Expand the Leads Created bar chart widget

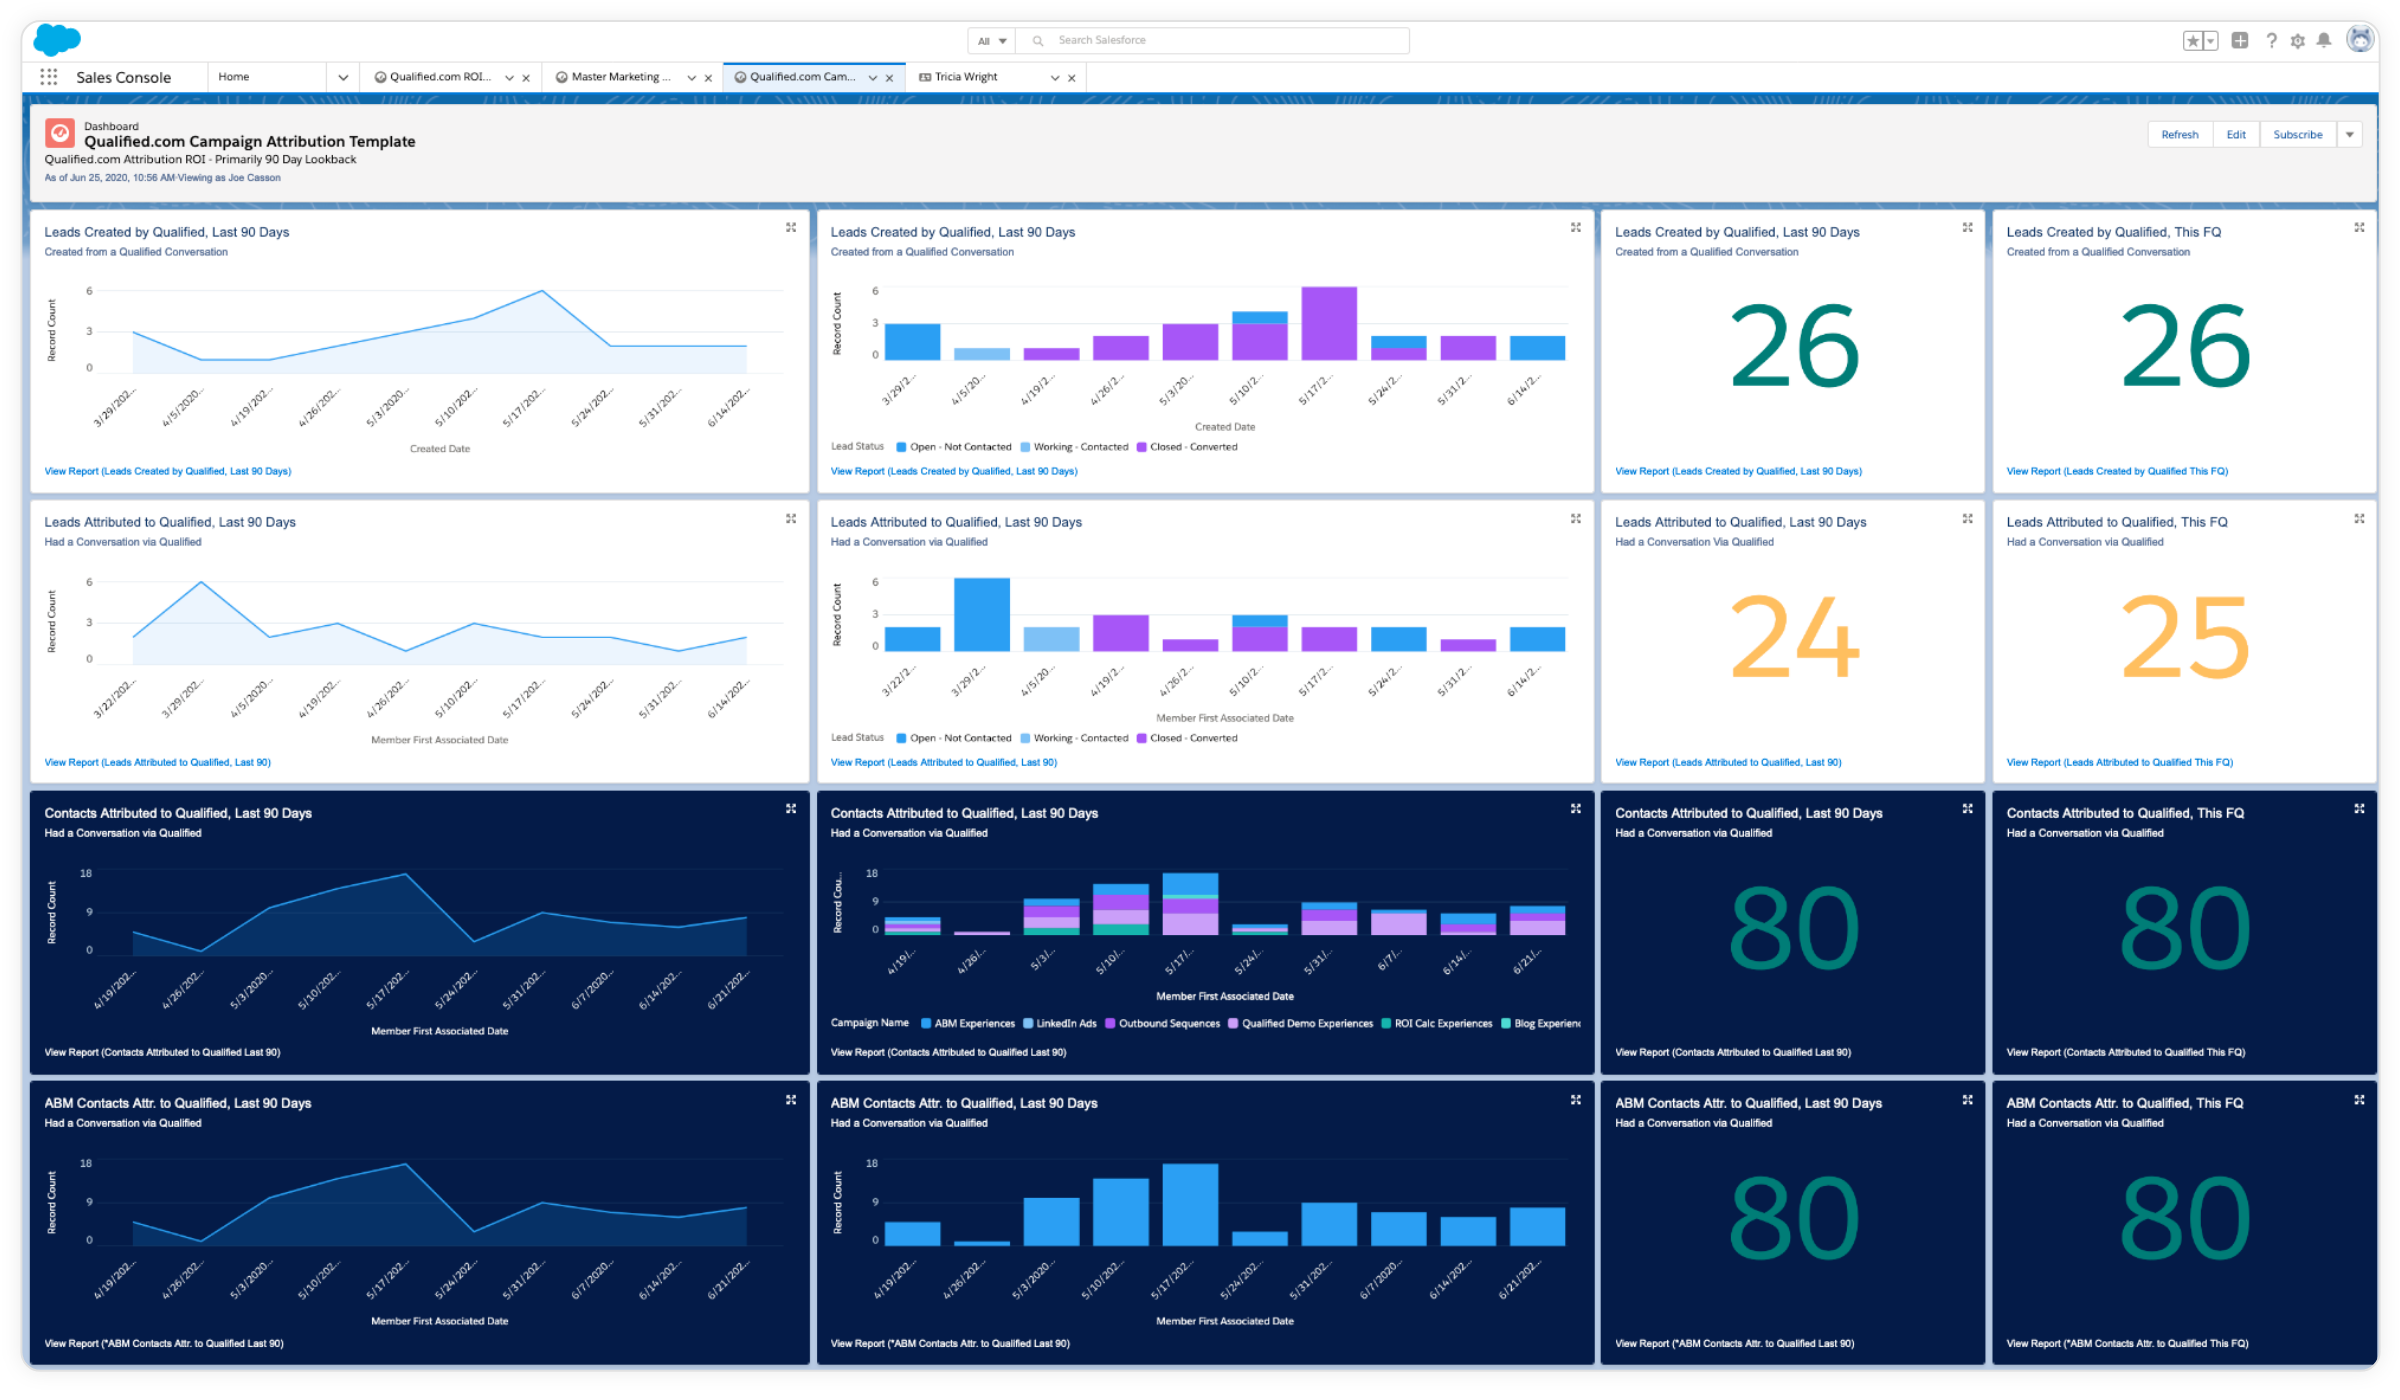[1576, 228]
